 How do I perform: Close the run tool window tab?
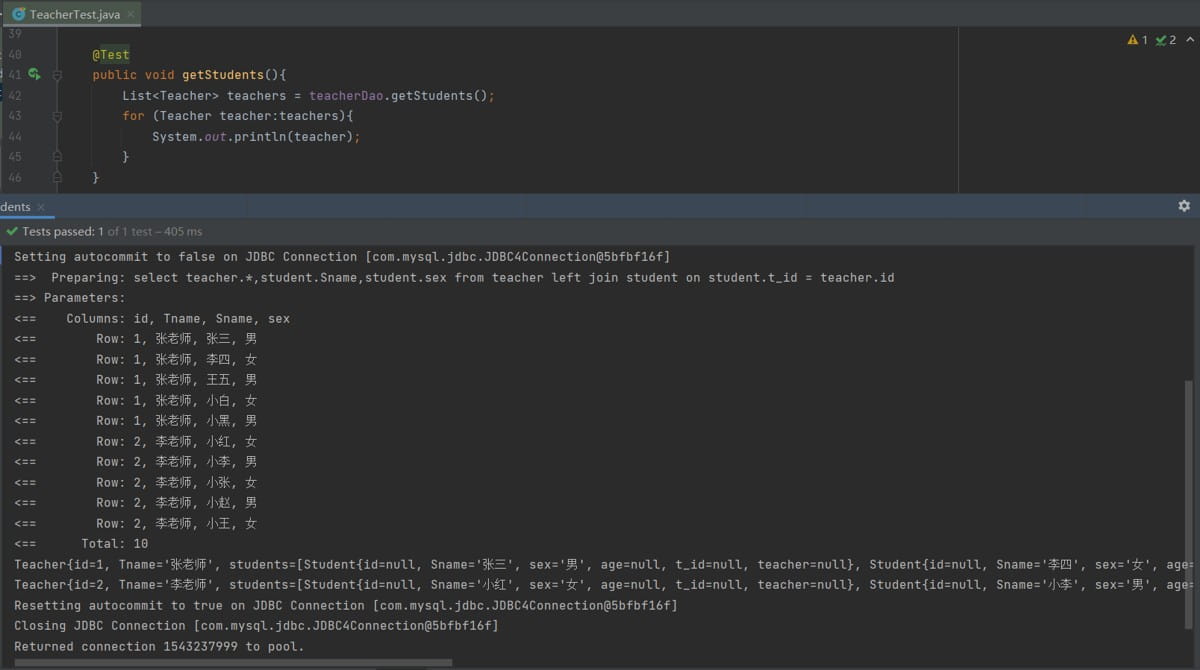click(41, 207)
